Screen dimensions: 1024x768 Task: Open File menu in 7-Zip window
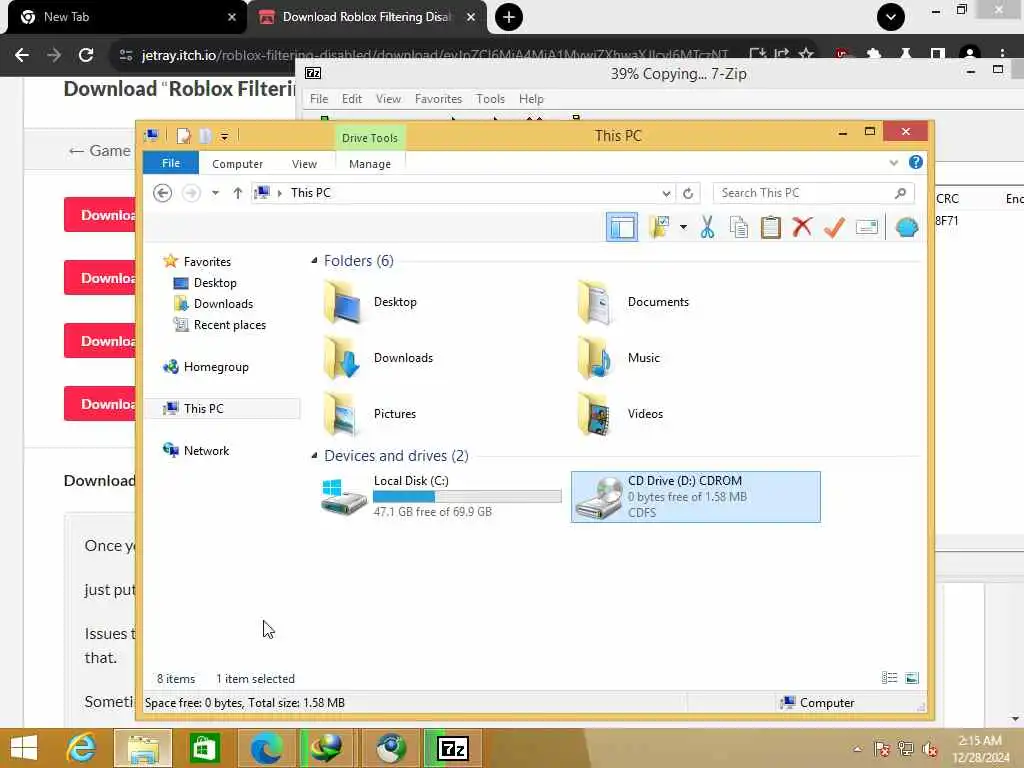click(319, 99)
